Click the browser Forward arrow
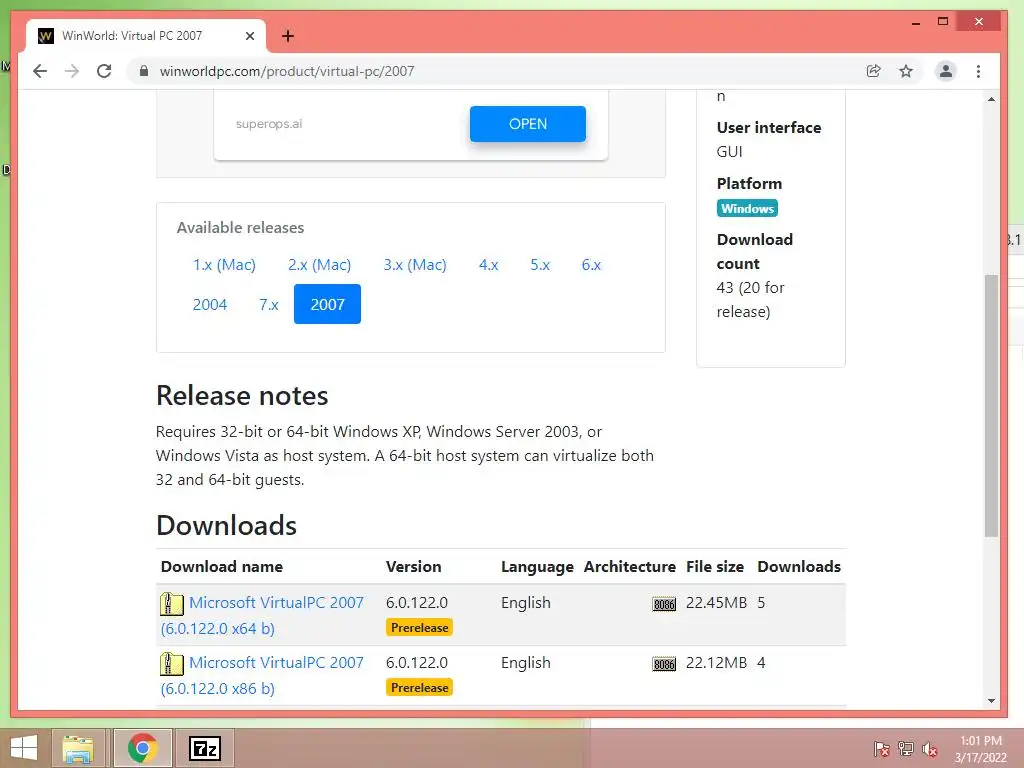The height and width of the screenshot is (768, 1024). pos(72,71)
